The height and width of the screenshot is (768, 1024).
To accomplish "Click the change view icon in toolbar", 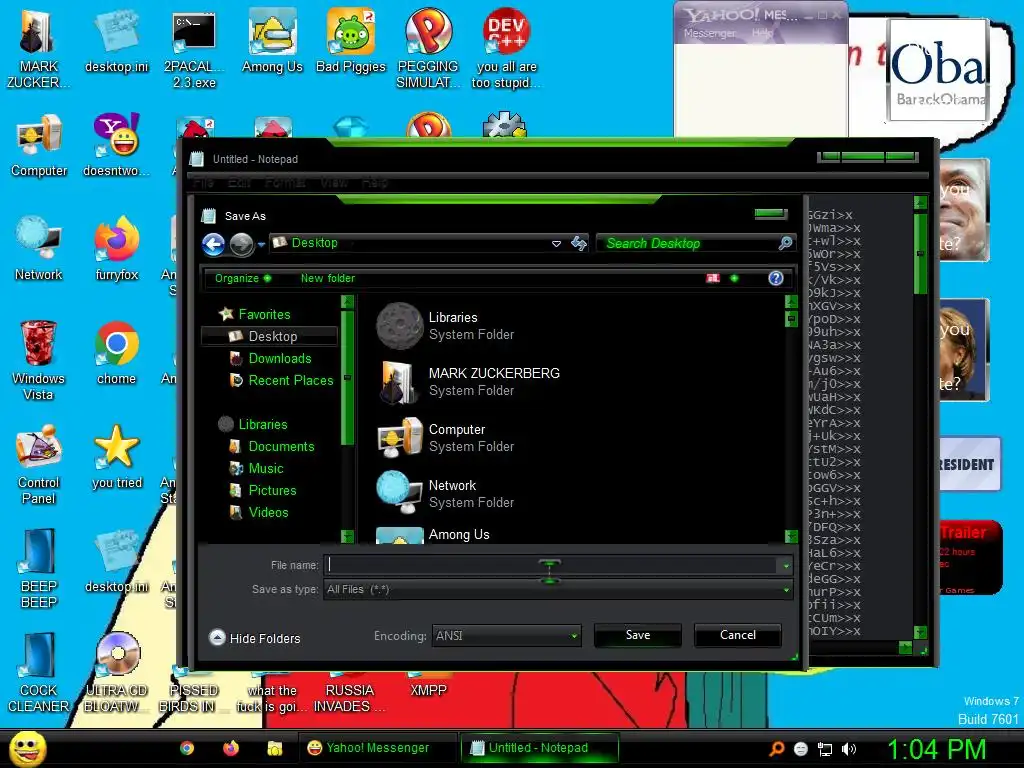I will click(713, 278).
